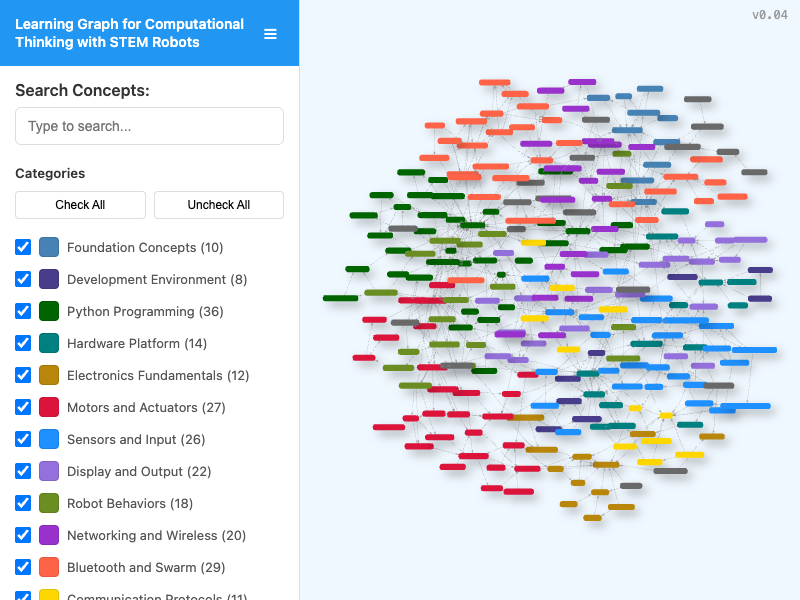Click the "Display and Output (22)" label
The height and width of the screenshot is (600, 800).
[x=139, y=471]
